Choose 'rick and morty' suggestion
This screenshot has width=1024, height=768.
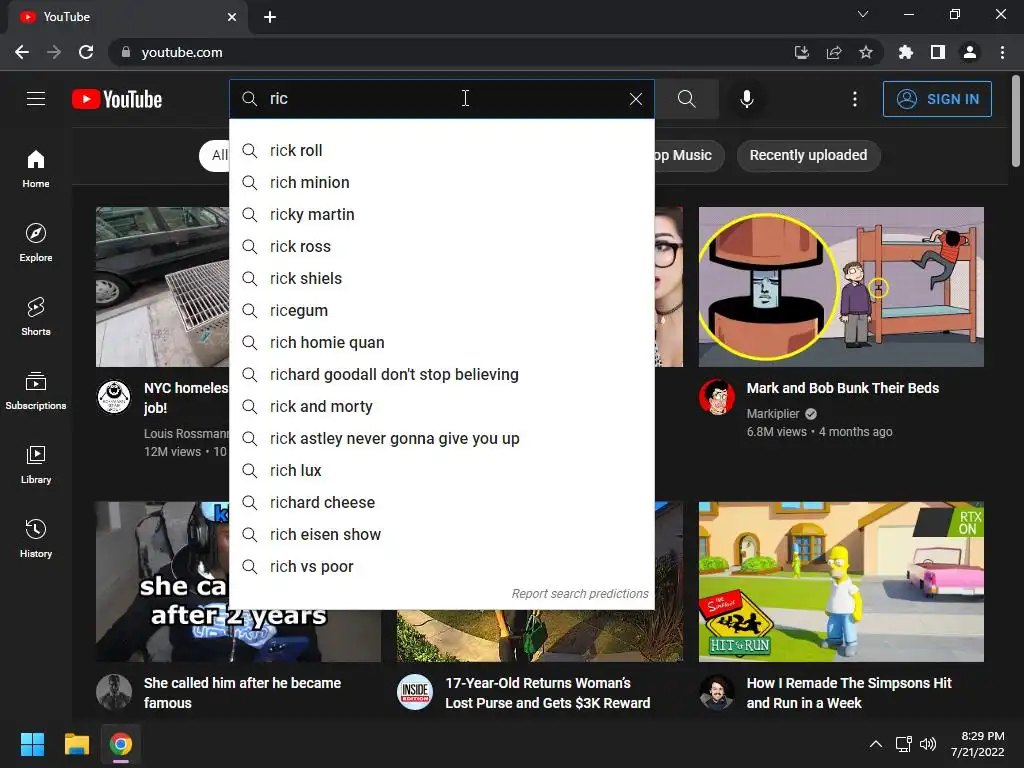pos(442,407)
